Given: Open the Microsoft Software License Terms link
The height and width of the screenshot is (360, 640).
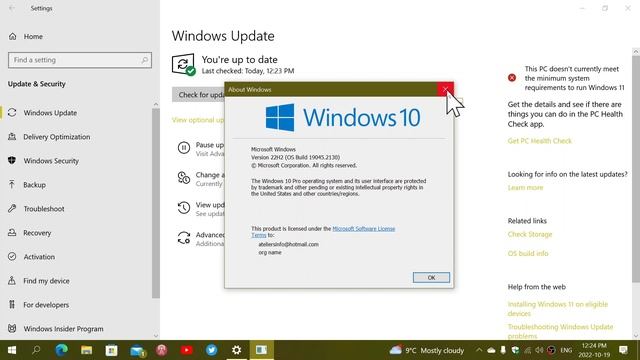Looking at the screenshot, I should pos(364,229).
